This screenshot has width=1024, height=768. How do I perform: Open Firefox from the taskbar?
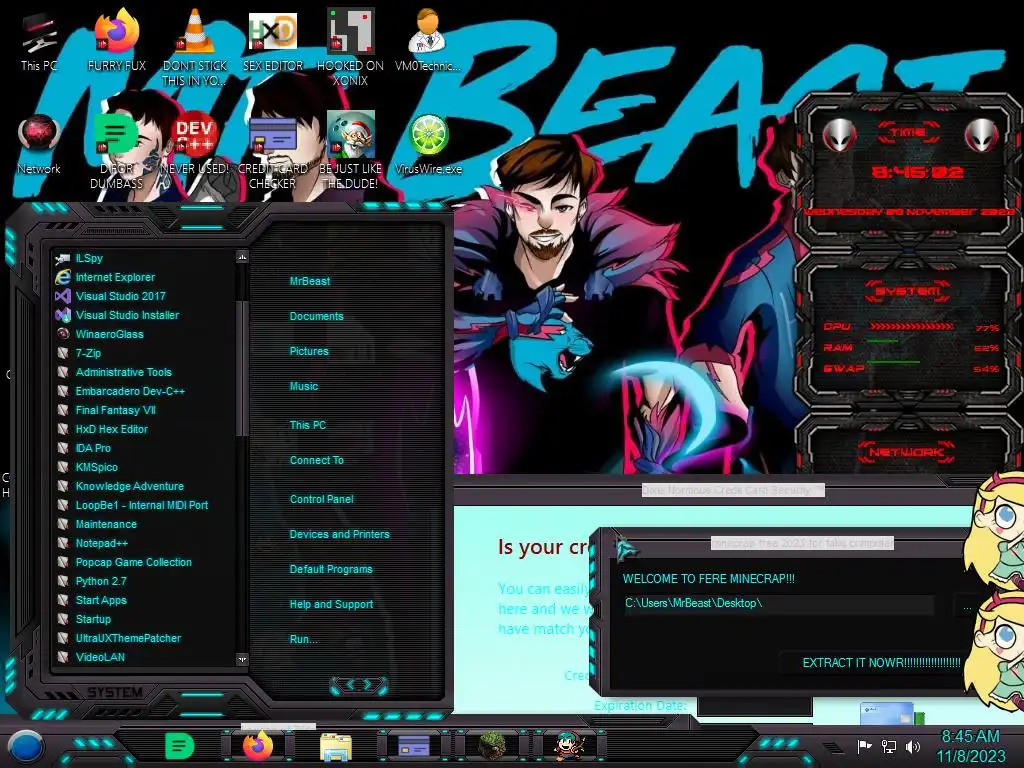[258, 746]
